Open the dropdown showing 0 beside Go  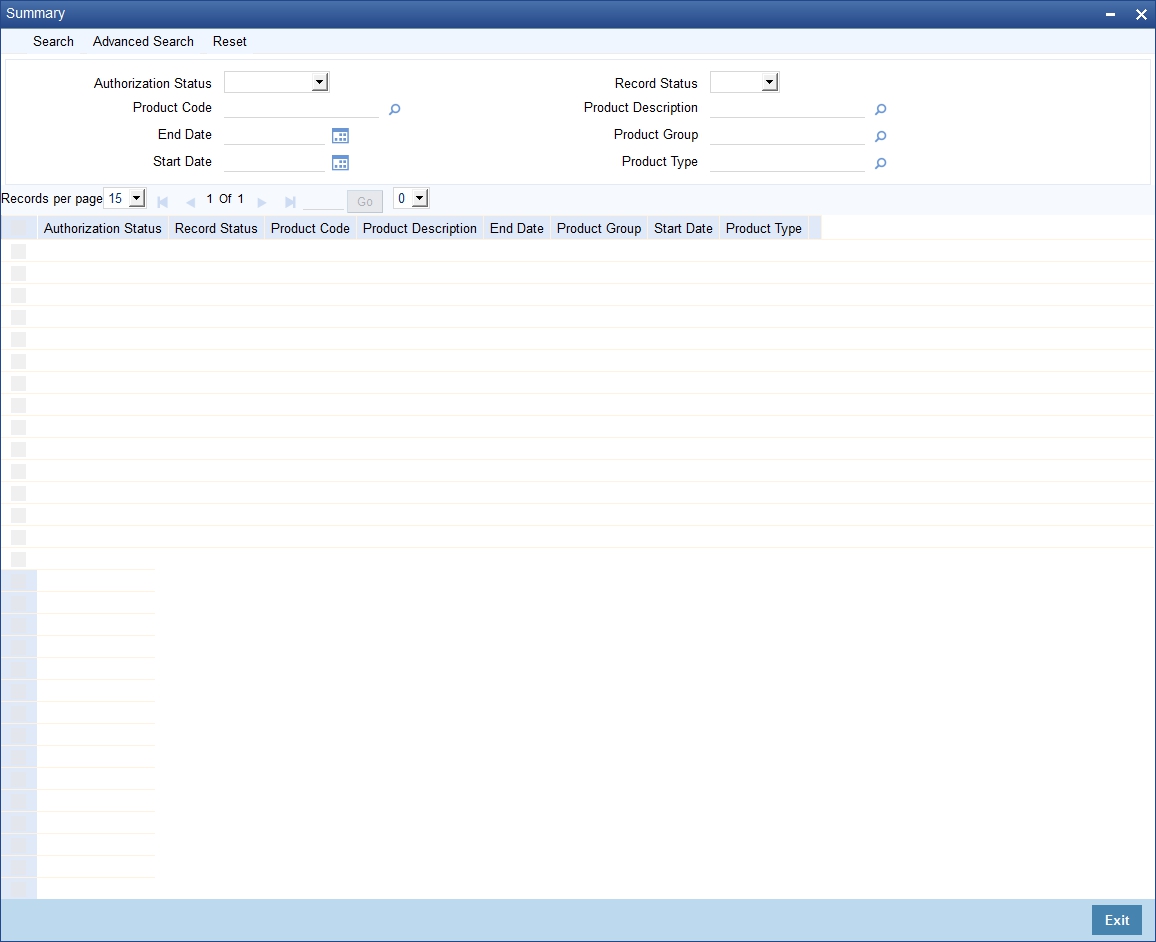click(x=411, y=198)
